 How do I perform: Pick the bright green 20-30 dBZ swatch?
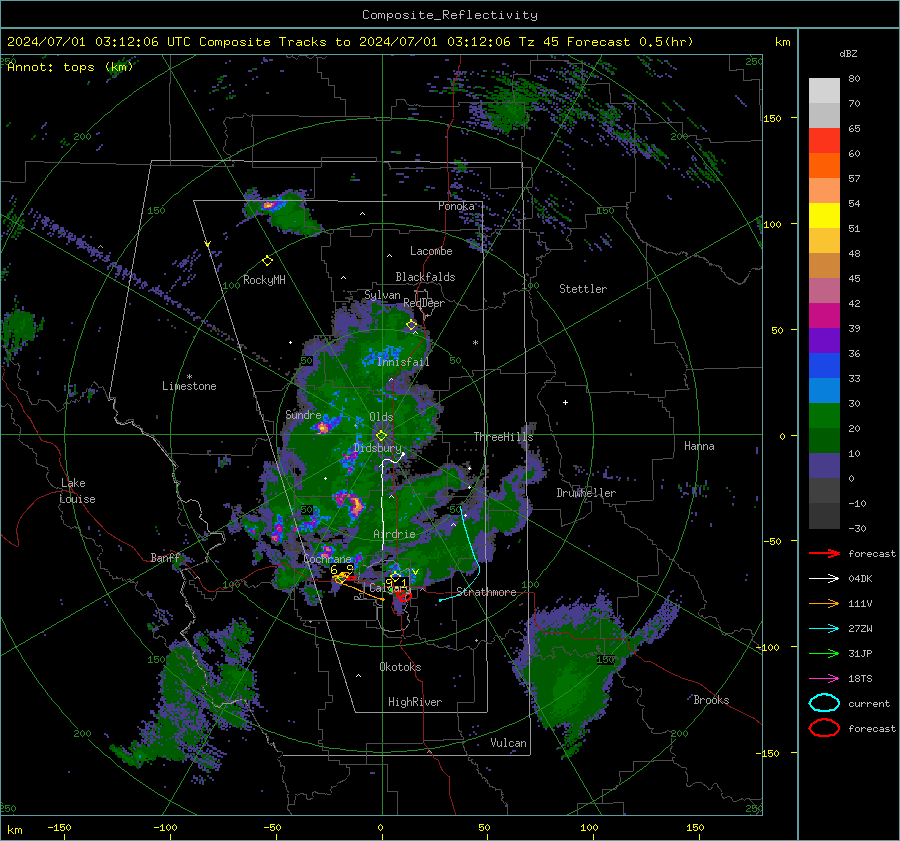[x=824, y=416]
